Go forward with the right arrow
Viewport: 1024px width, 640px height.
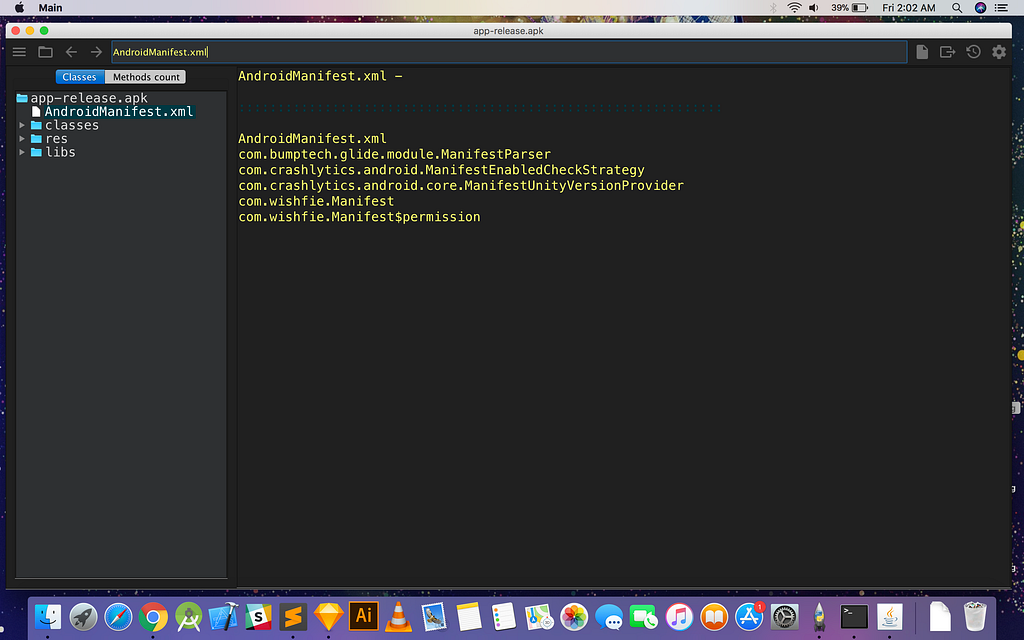pos(96,52)
